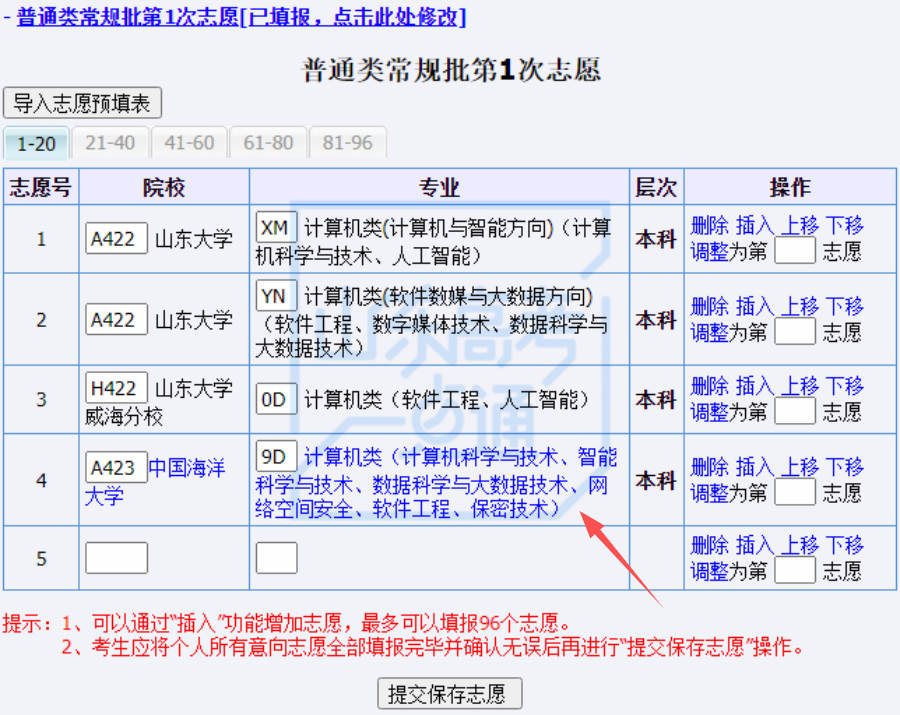Open the 81-96 volunteer tab
The width and height of the screenshot is (900, 715).
click(x=347, y=143)
